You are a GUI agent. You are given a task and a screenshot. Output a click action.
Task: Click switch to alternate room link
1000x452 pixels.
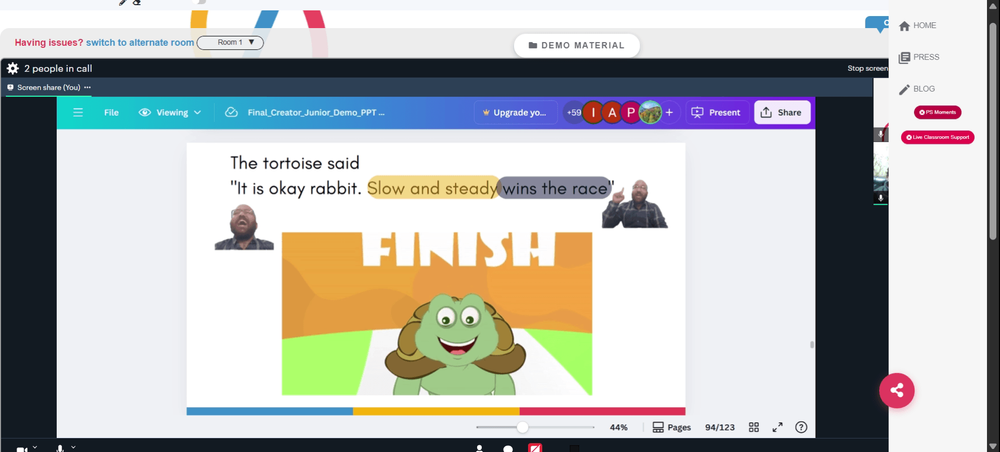coord(140,43)
